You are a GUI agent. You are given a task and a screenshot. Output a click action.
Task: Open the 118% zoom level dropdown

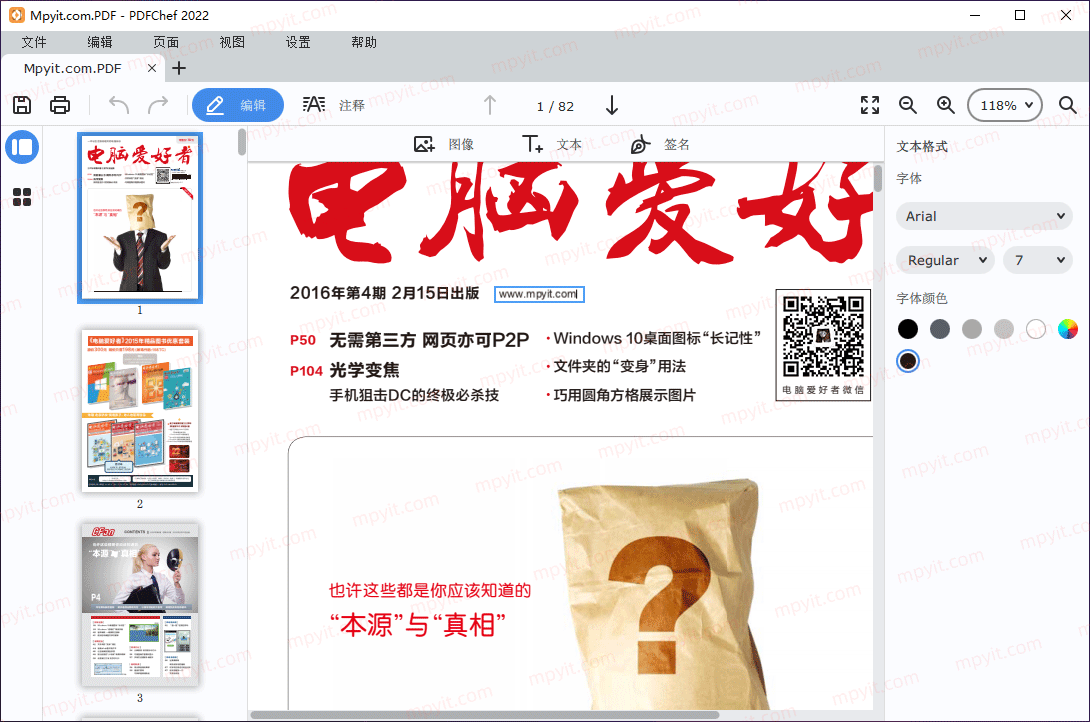point(1004,105)
